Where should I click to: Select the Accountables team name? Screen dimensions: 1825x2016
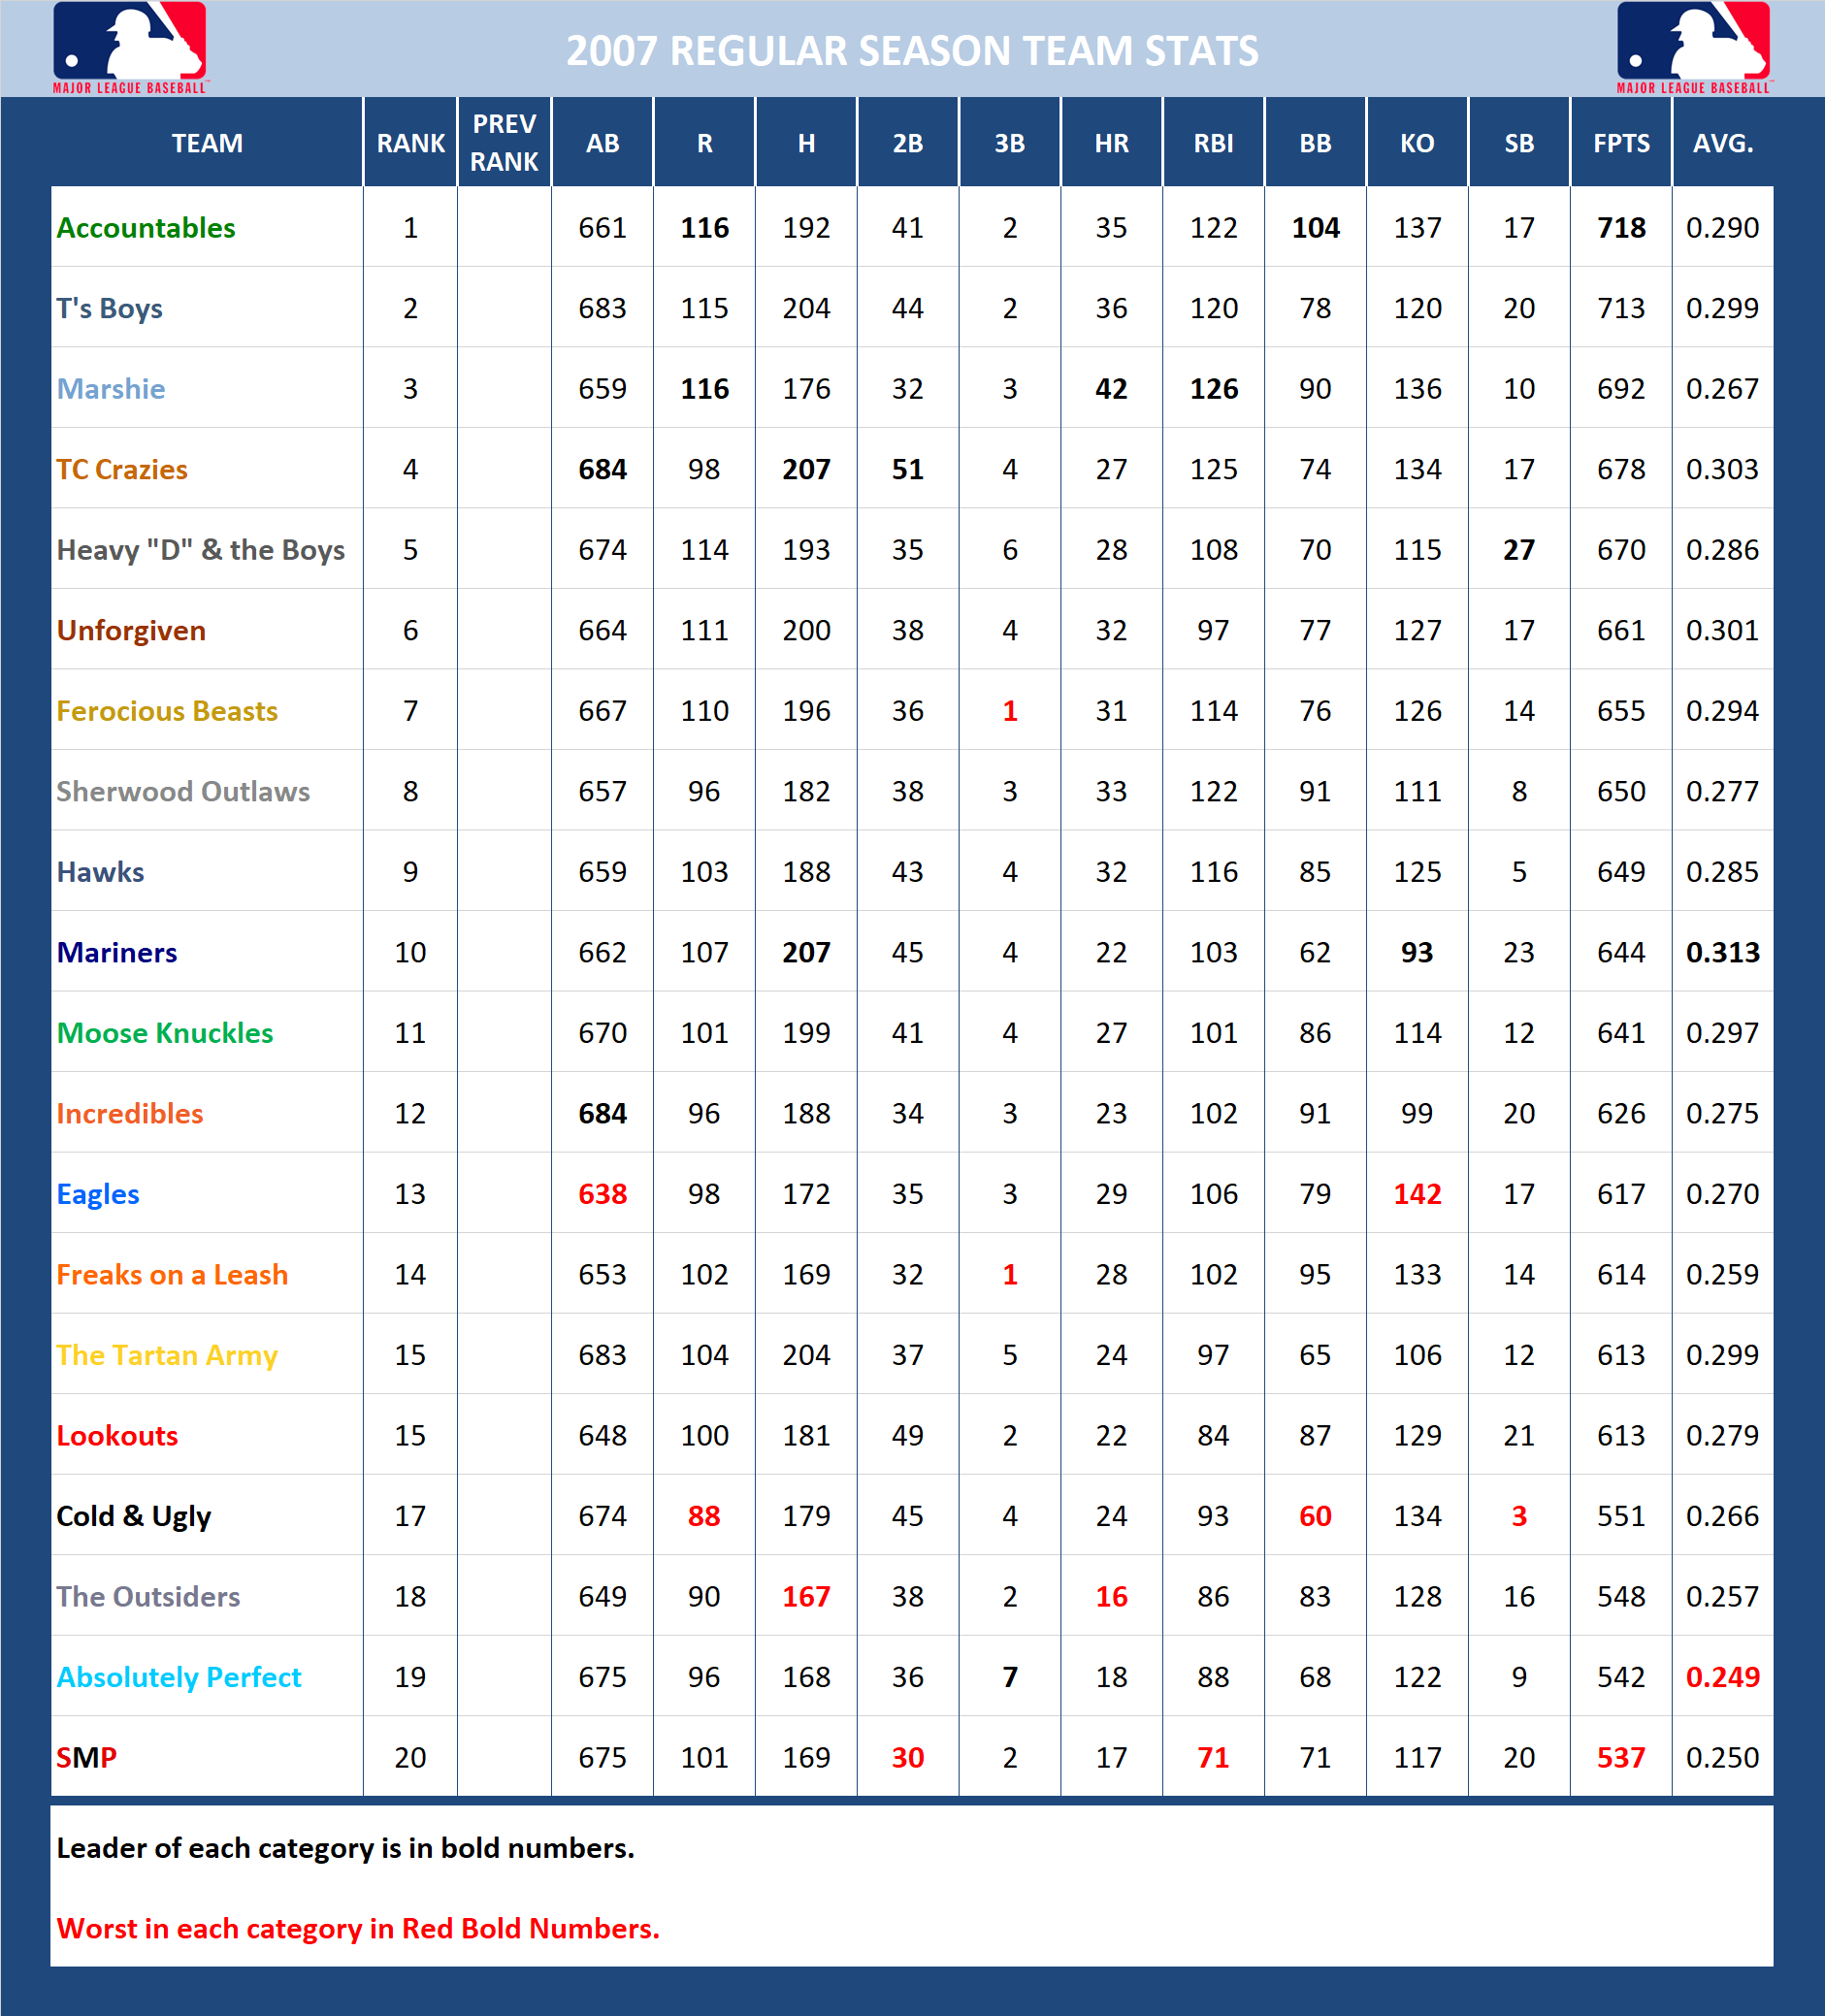(146, 227)
